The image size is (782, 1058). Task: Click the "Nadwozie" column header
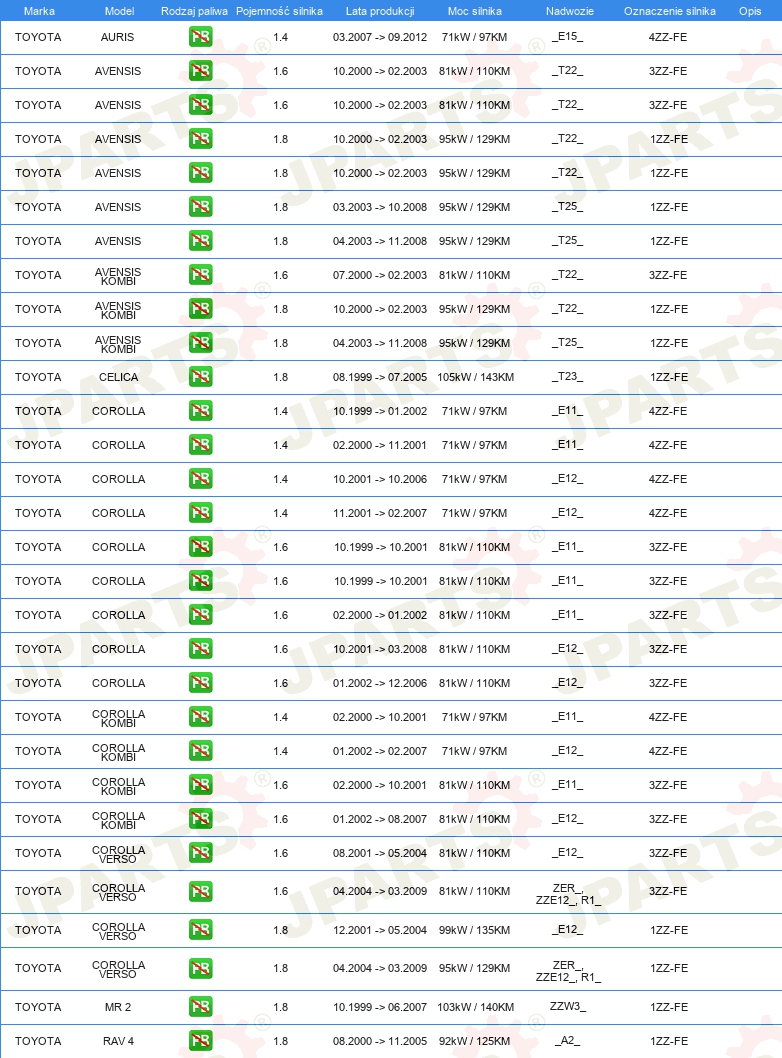pos(569,11)
